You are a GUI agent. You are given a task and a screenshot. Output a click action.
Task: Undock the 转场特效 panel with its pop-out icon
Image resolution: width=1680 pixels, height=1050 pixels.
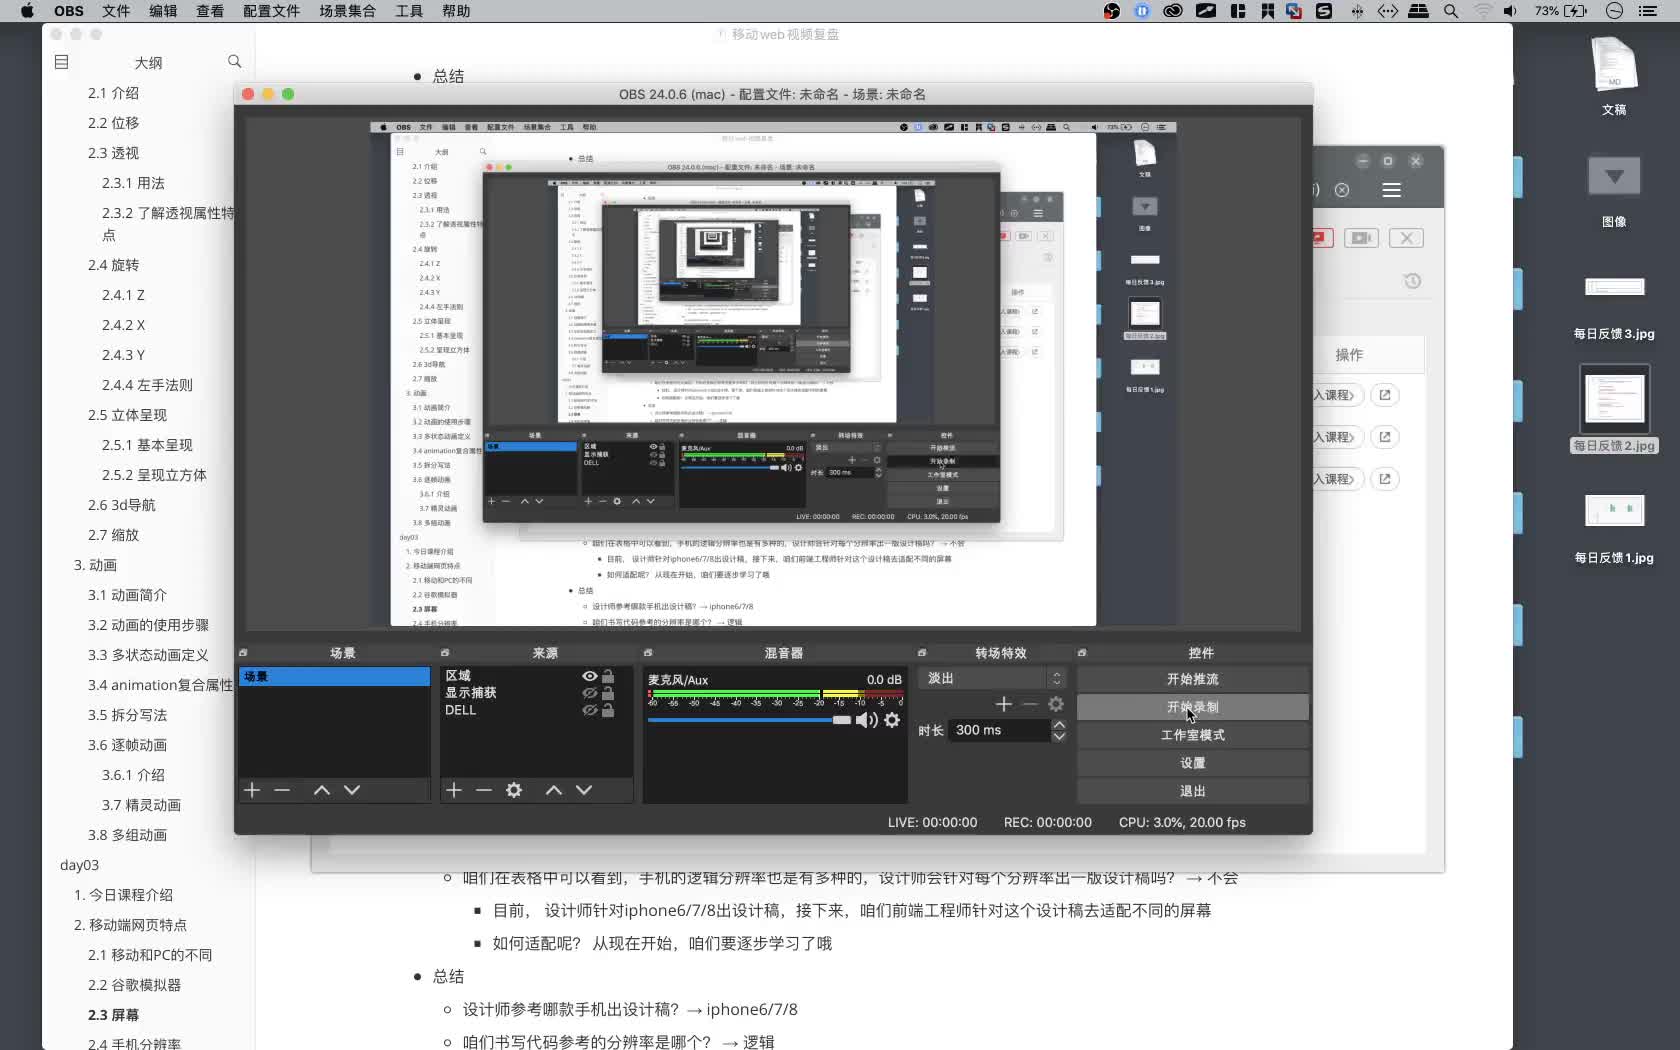click(x=922, y=653)
